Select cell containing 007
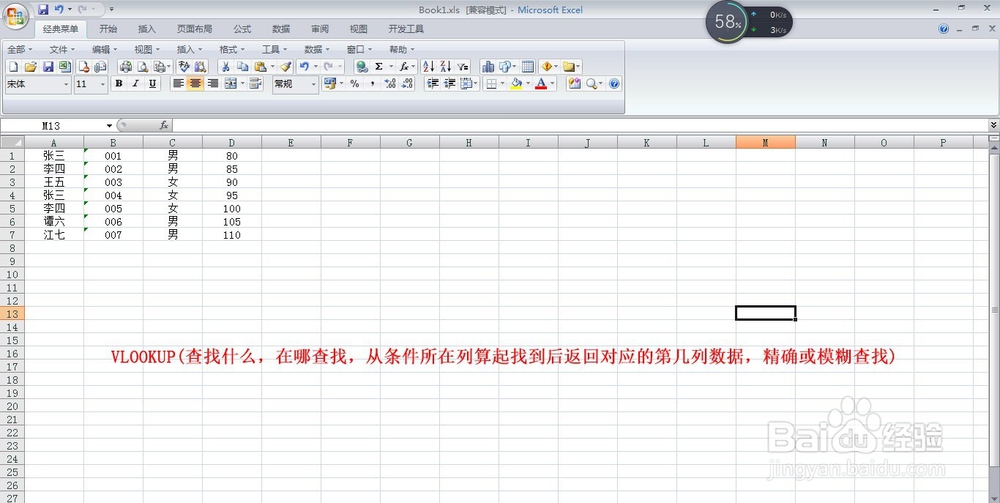1000x503 pixels. tap(113, 235)
